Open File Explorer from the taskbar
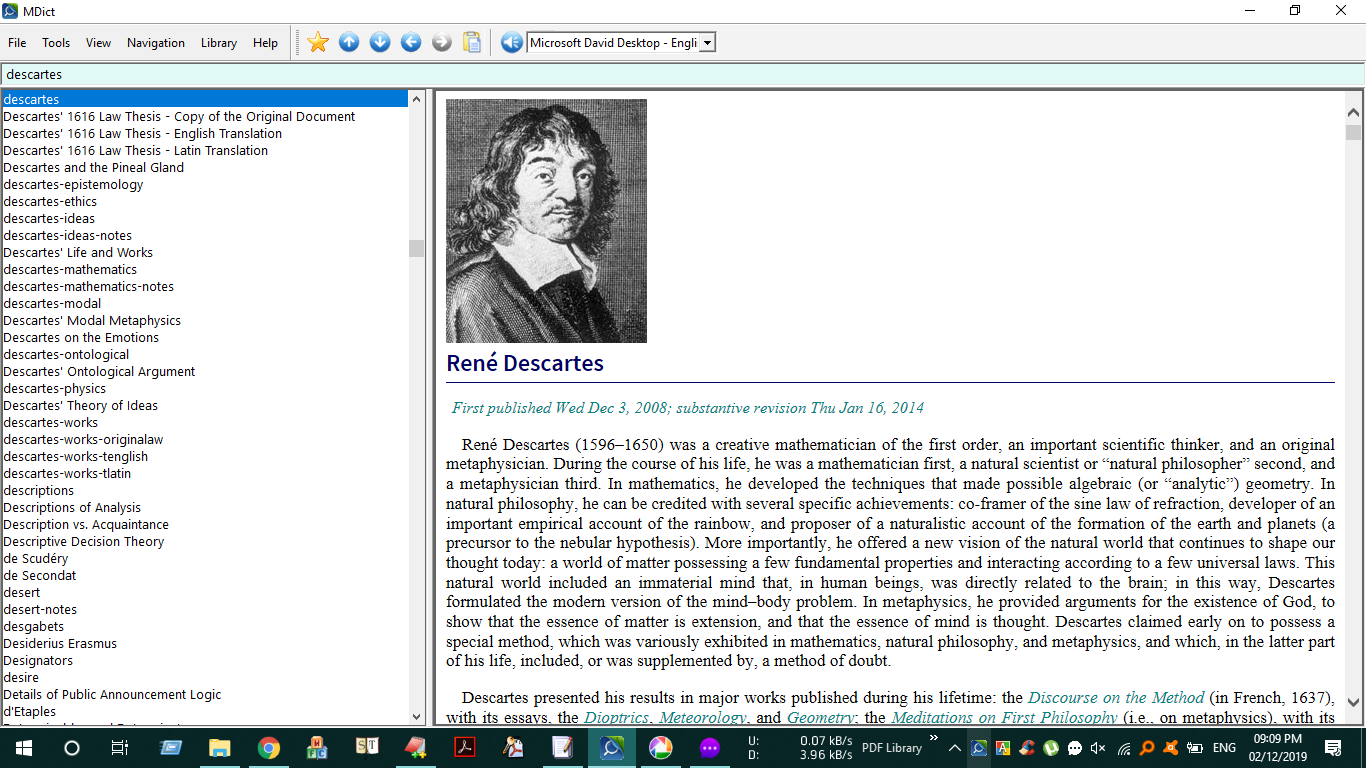This screenshot has height=768, width=1366. tap(219, 748)
